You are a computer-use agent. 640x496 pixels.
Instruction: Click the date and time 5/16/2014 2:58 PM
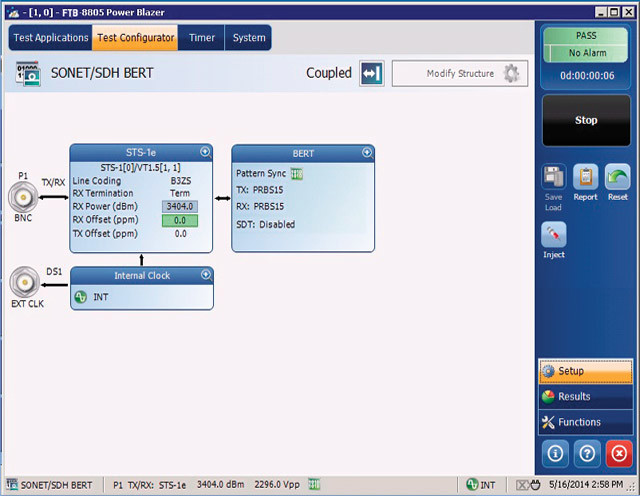click(586, 485)
